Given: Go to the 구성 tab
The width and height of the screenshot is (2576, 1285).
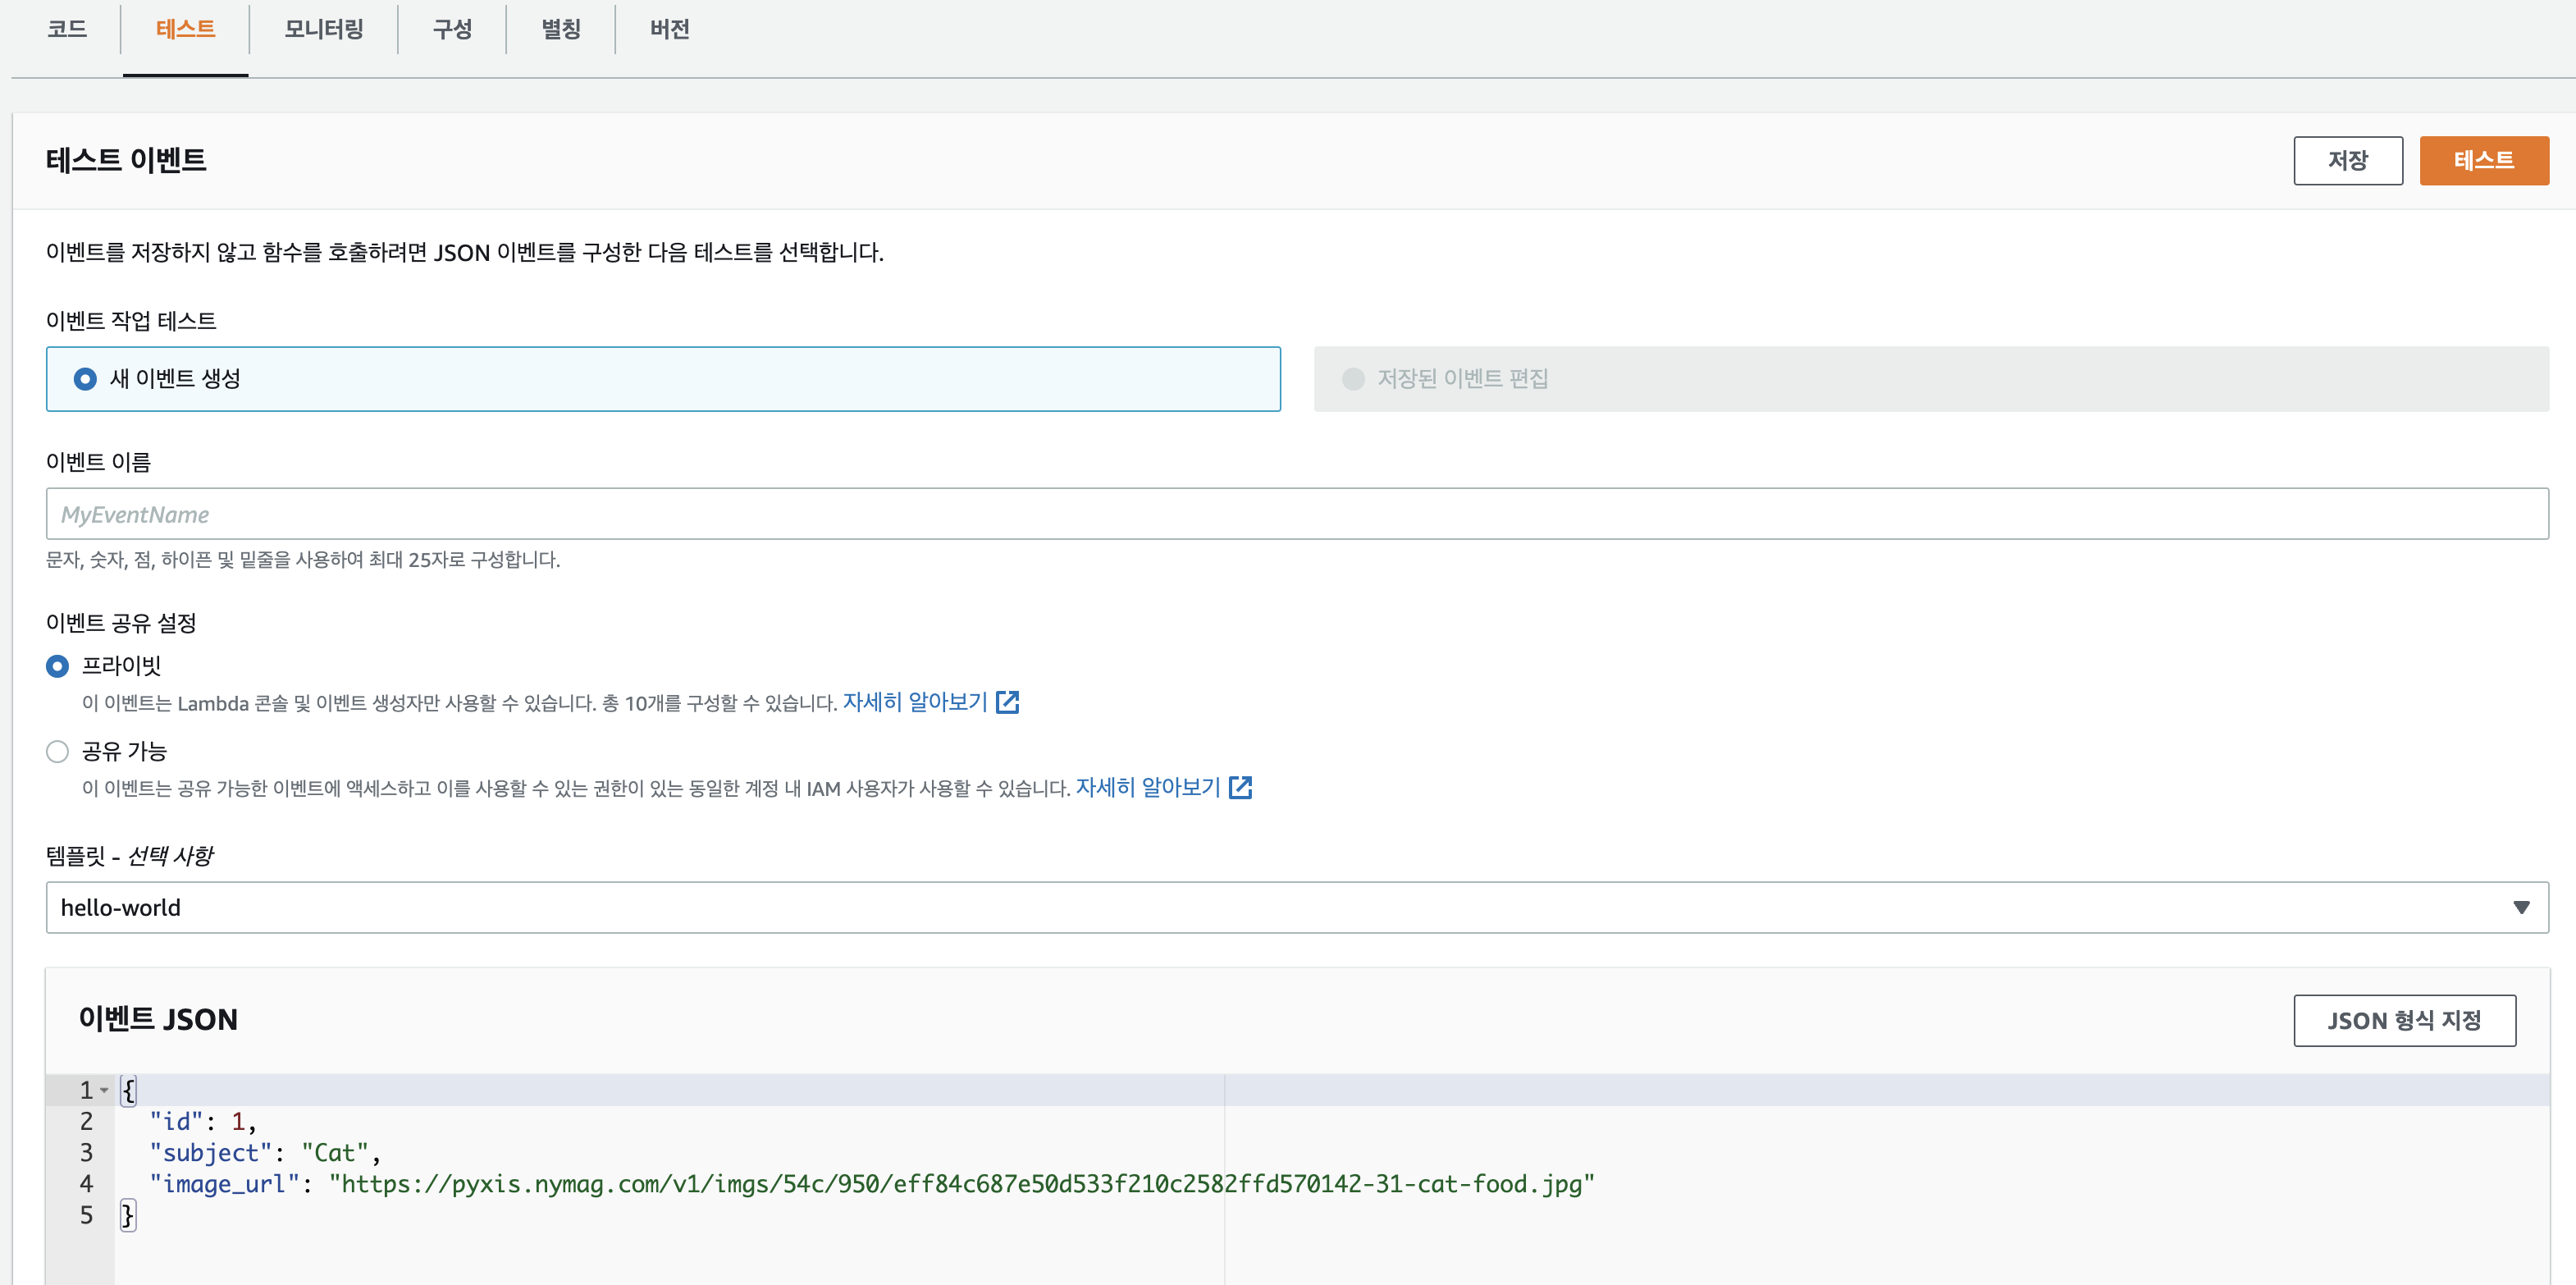Looking at the screenshot, I should click(x=452, y=29).
